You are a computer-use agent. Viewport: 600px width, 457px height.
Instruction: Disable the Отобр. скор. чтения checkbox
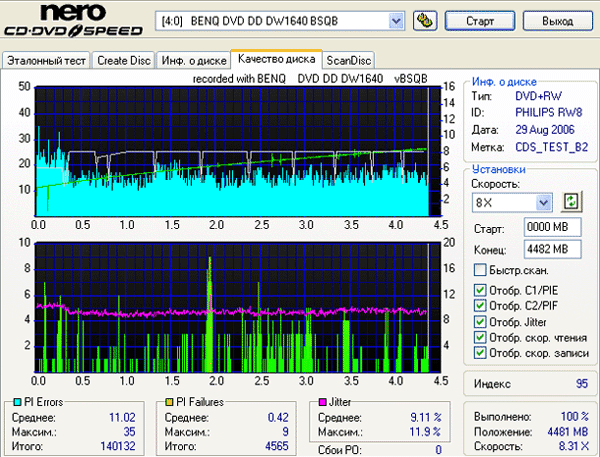tap(480, 337)
